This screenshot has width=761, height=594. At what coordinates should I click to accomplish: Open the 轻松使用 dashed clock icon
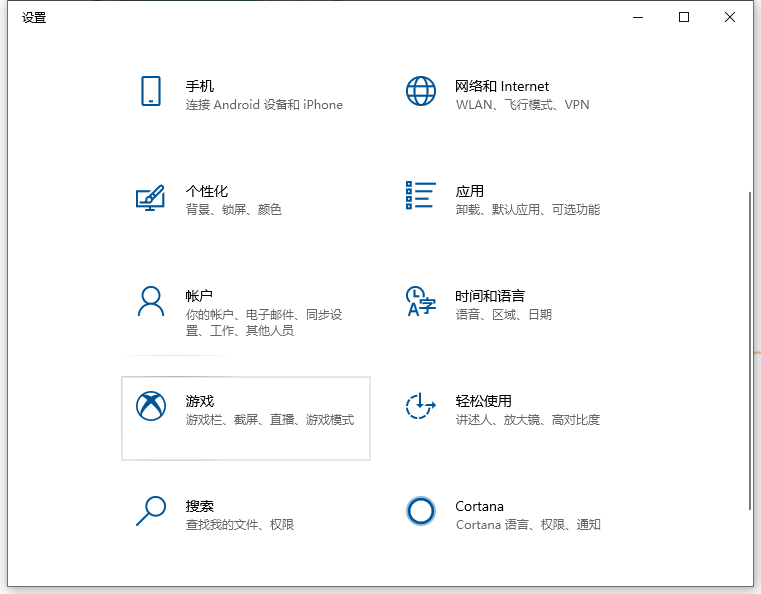[421, 406]
